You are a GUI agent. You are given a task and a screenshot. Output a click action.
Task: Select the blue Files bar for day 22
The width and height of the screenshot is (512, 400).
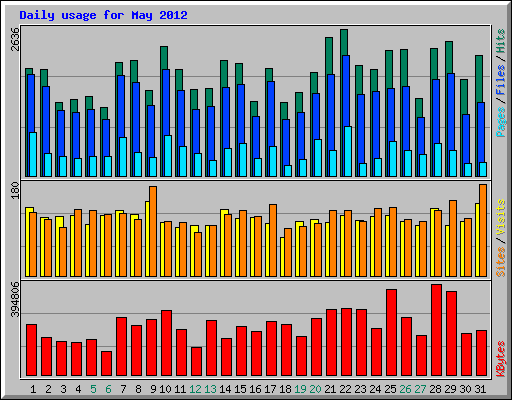coord(346,91)
